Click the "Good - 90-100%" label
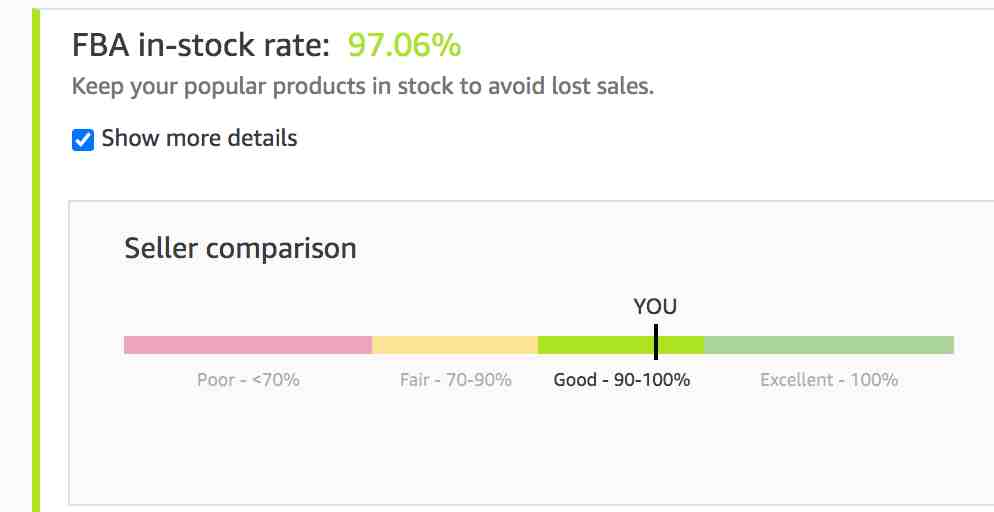This screenshot has width=994, height=512. coord(622,380)
